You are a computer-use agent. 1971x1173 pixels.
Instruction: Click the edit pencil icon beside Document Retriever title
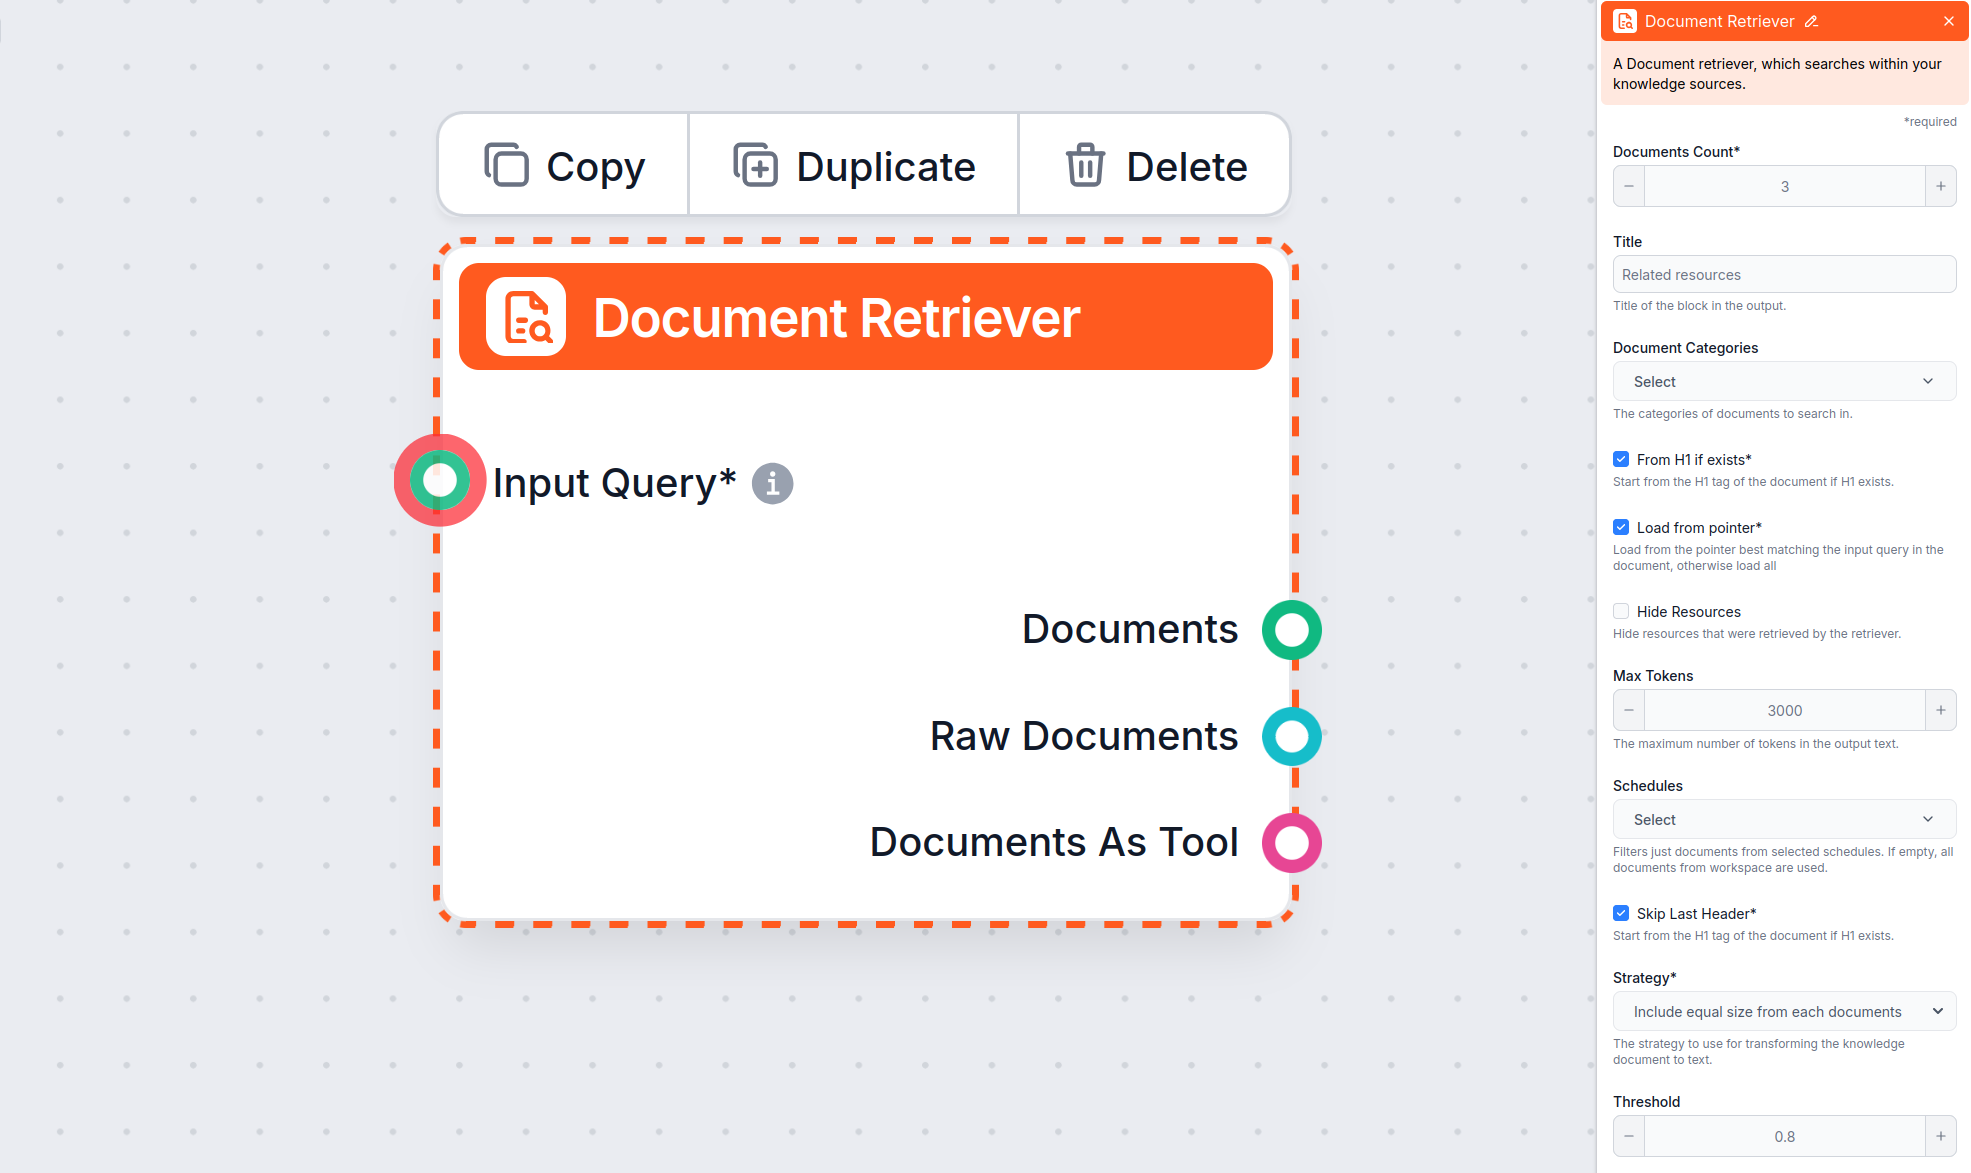click(x=1813, y=20)
